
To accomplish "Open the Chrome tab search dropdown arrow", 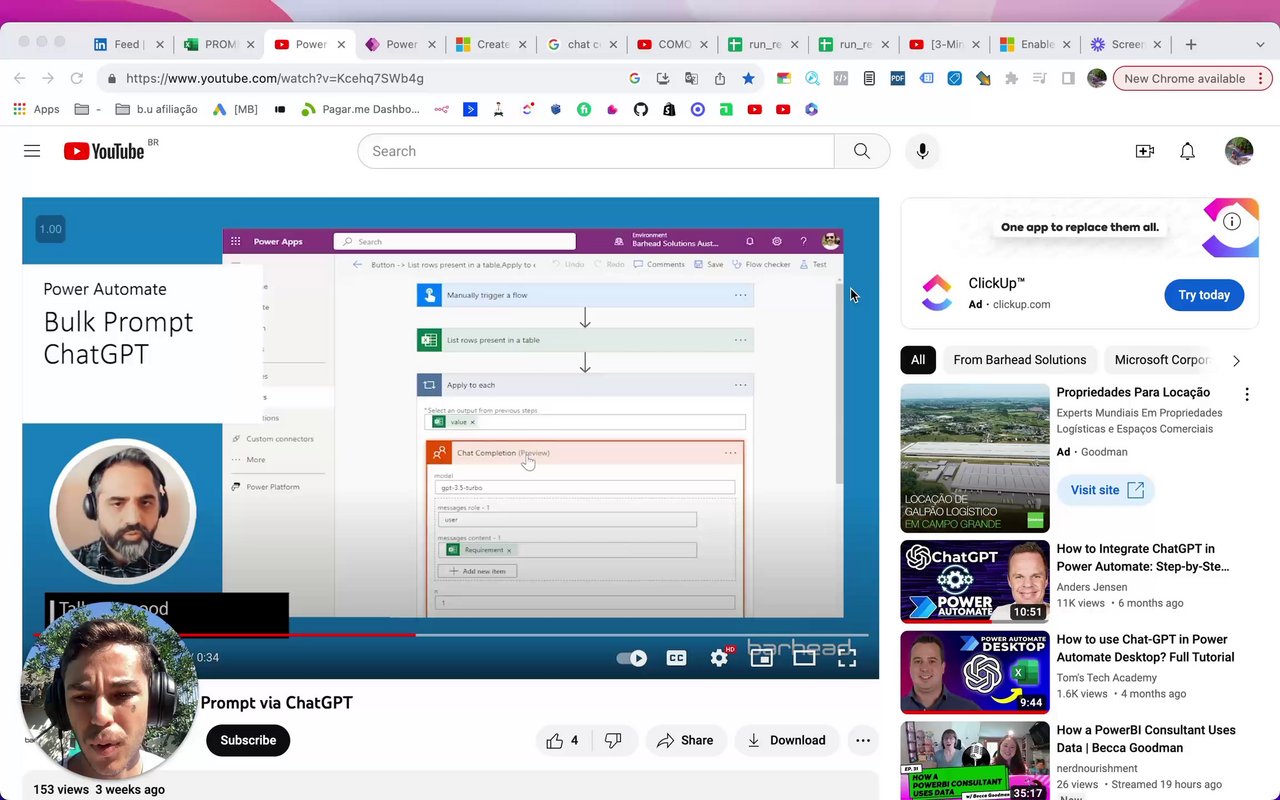I will pyautogui.click(x=1260, y=44).
